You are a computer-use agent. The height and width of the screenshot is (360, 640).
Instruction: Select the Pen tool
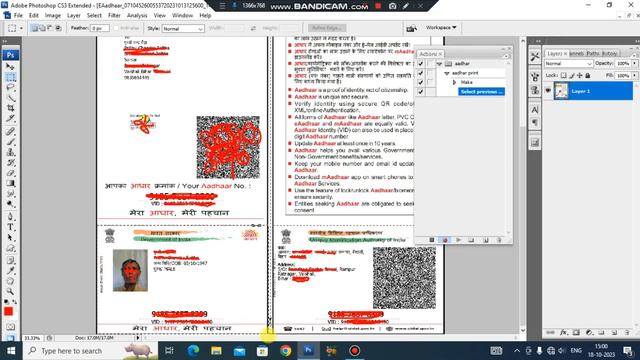[x=10, y=217]
